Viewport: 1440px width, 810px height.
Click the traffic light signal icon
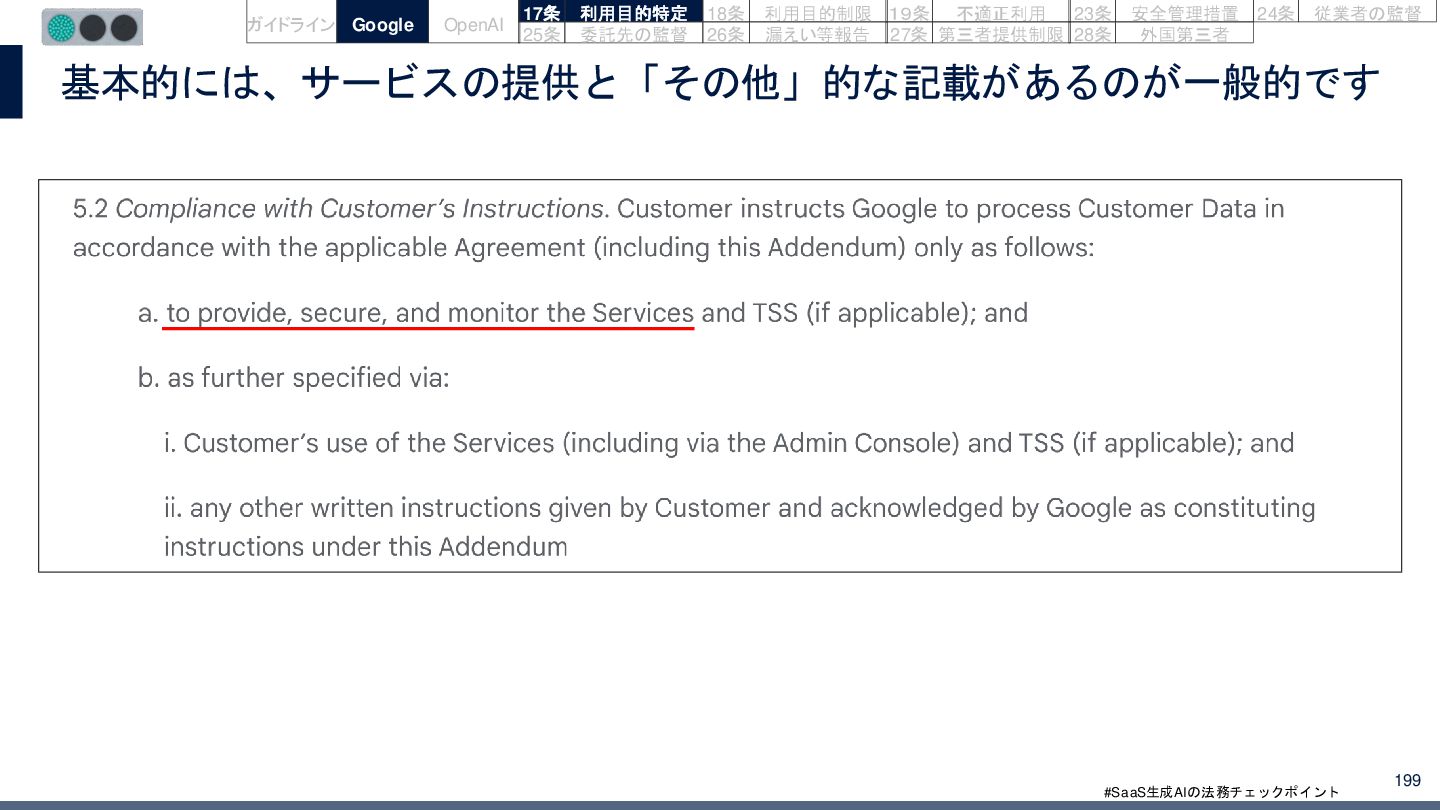tap(93, 27)
